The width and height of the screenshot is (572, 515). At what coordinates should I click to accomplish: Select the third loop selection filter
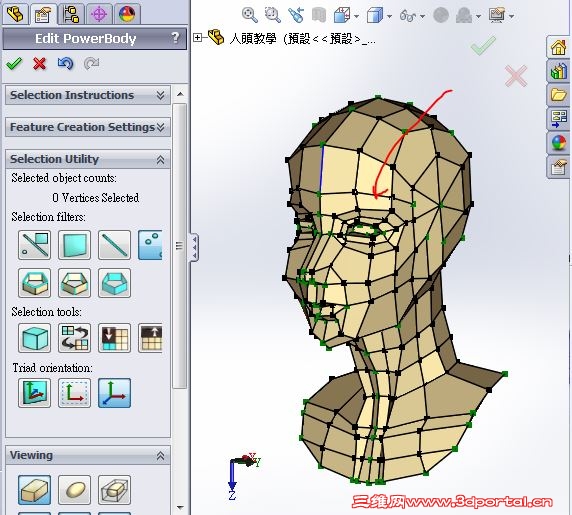click(x=115, y=283)
